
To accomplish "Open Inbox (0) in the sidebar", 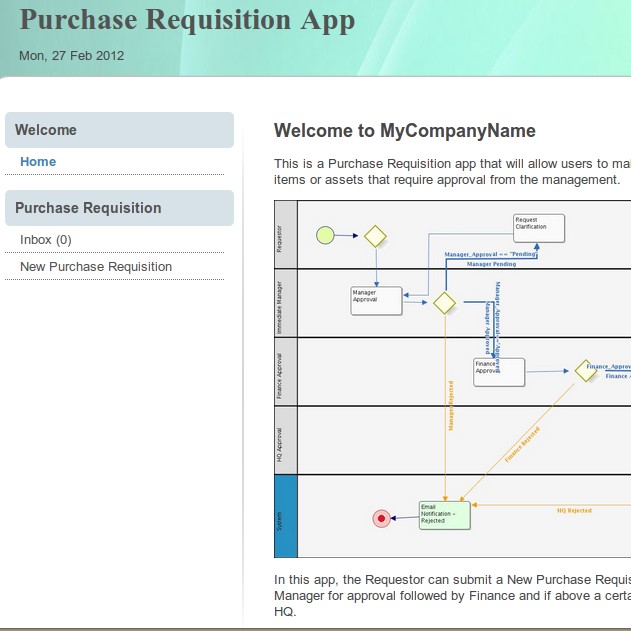I will point(46,240).
